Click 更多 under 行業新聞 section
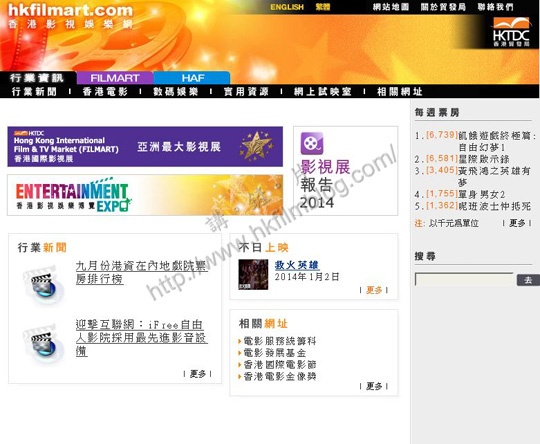The height and width of the screenshot is (444, 540). 198,374
